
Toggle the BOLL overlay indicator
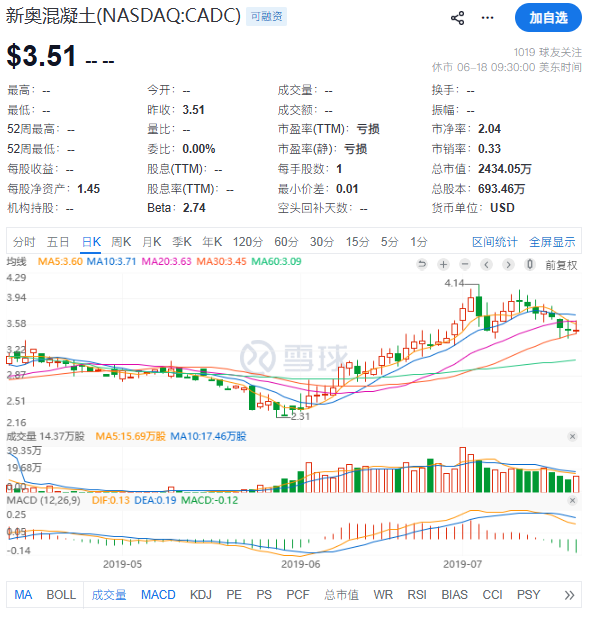pos(61,595)
